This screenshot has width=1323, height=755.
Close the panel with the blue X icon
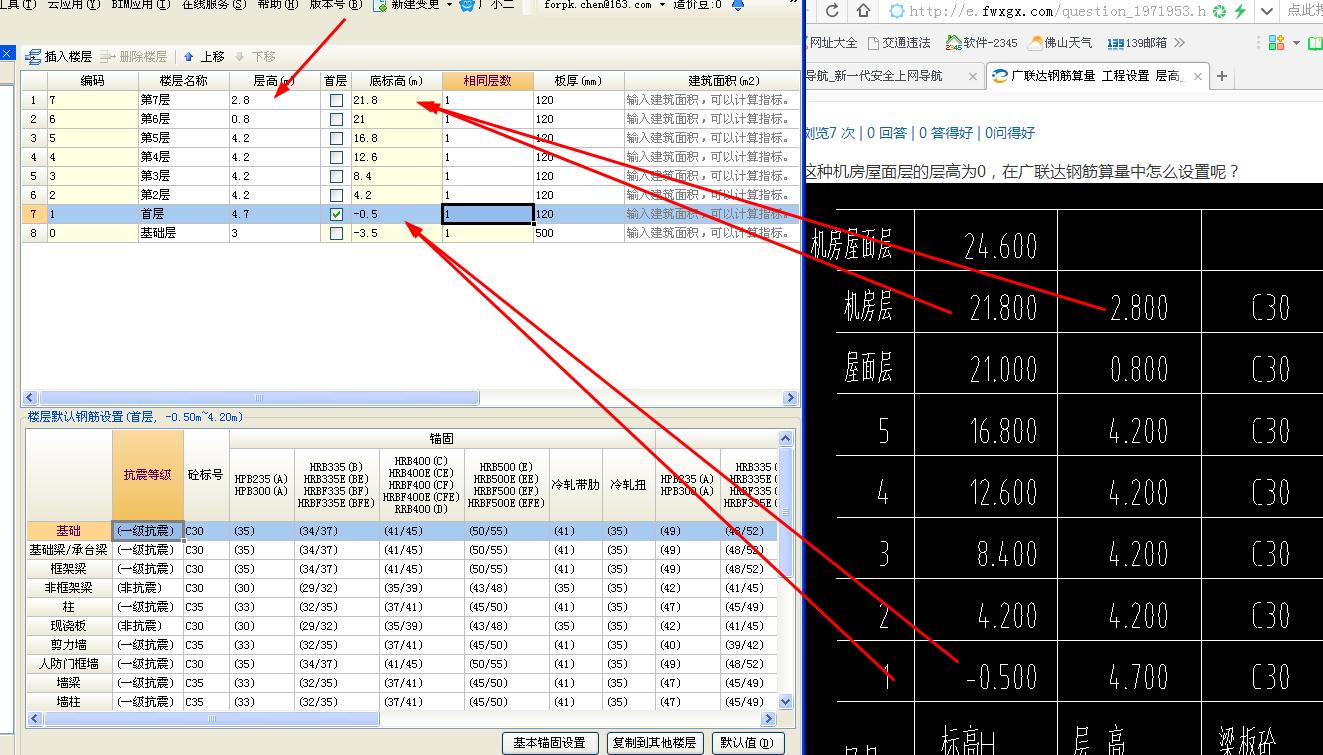click(x=6, y=53)
